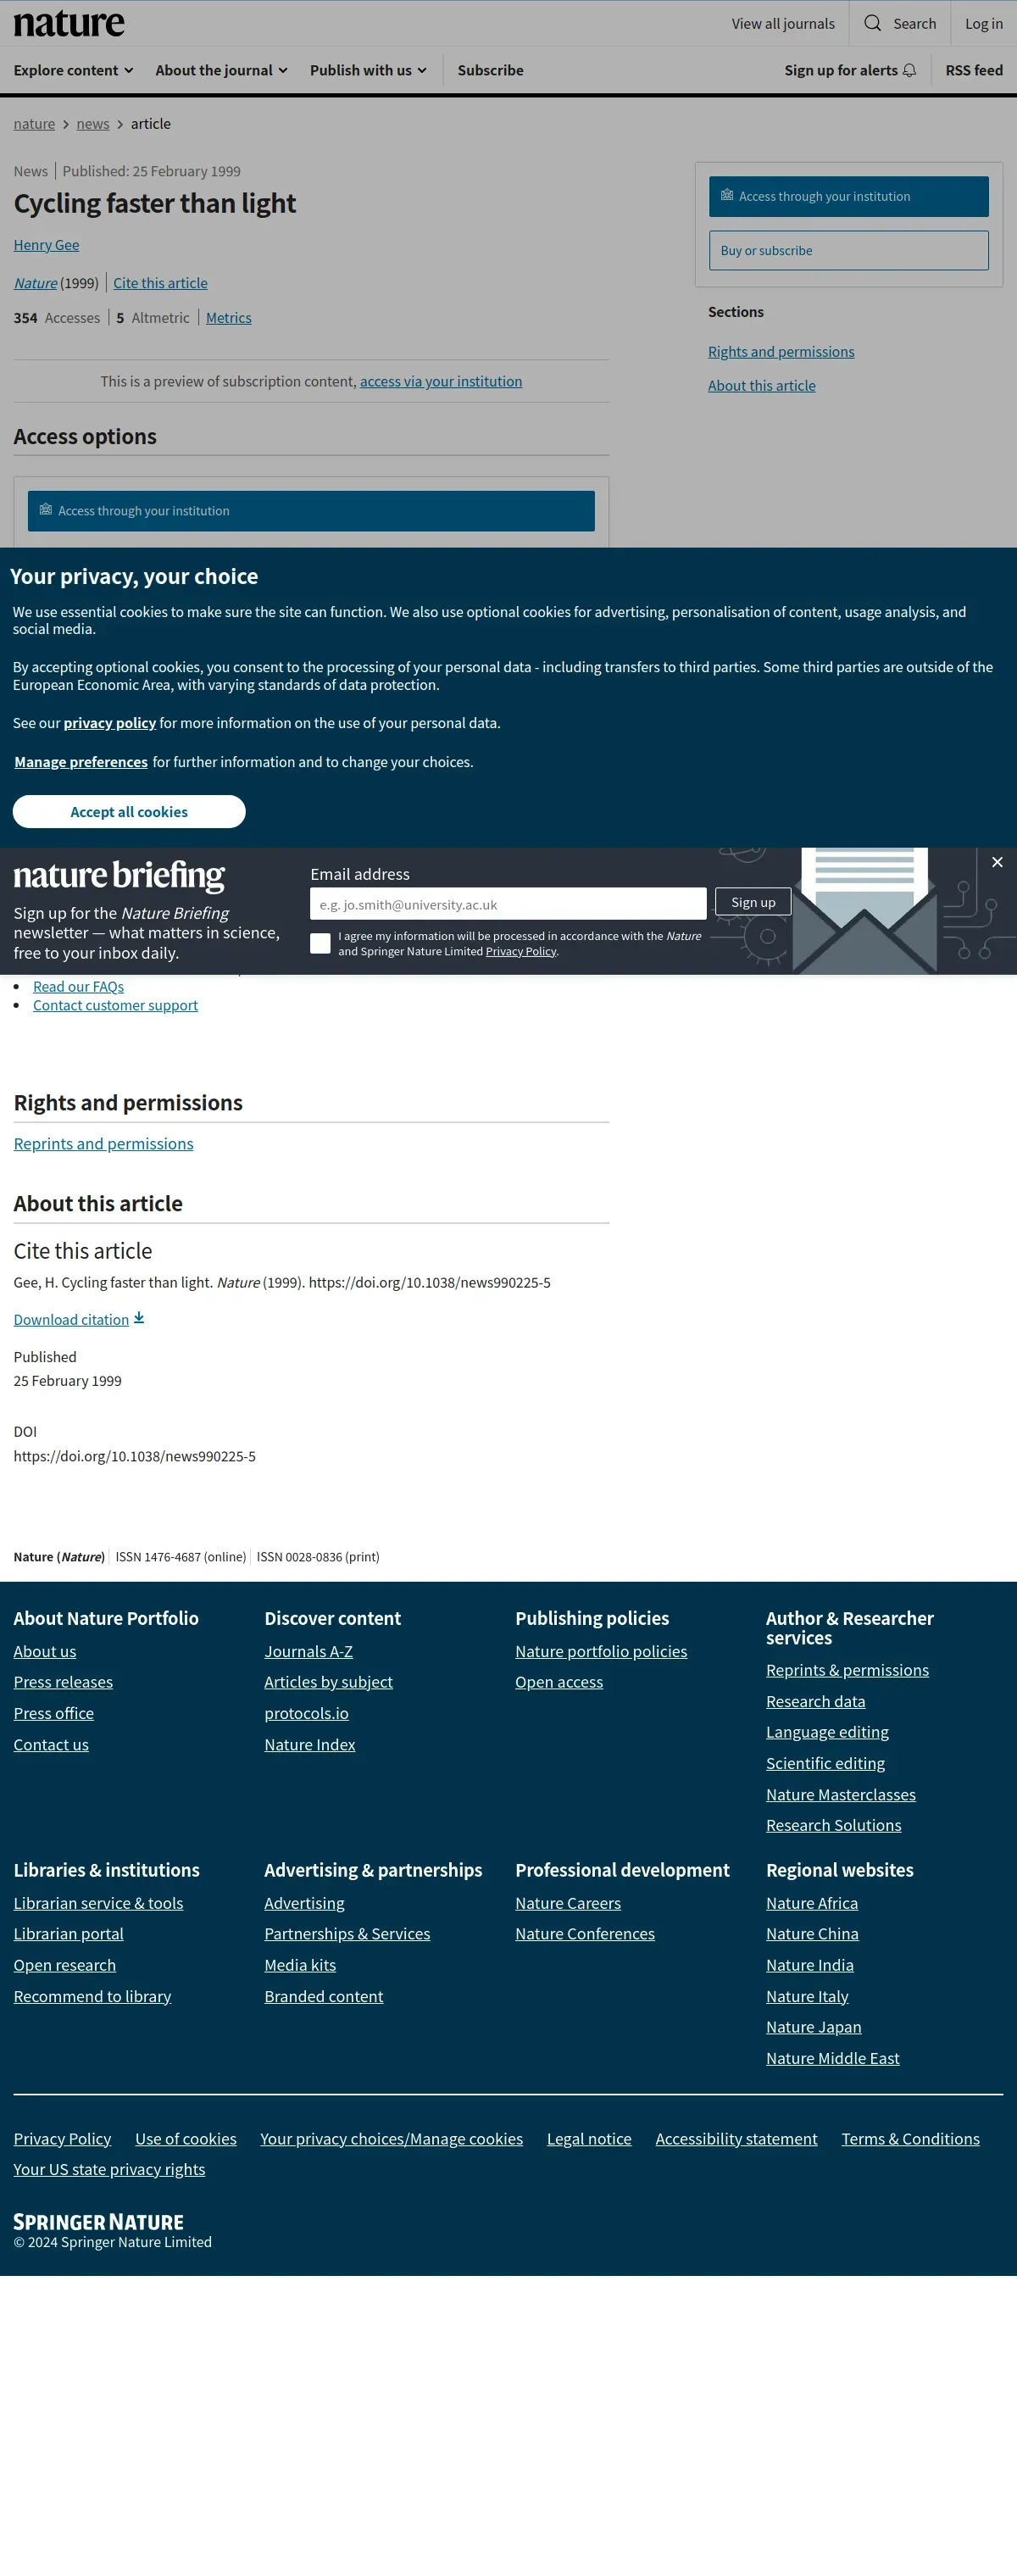Click Cite this article link
Viewport: 1017px width, 2576px height.
point(160,283)
